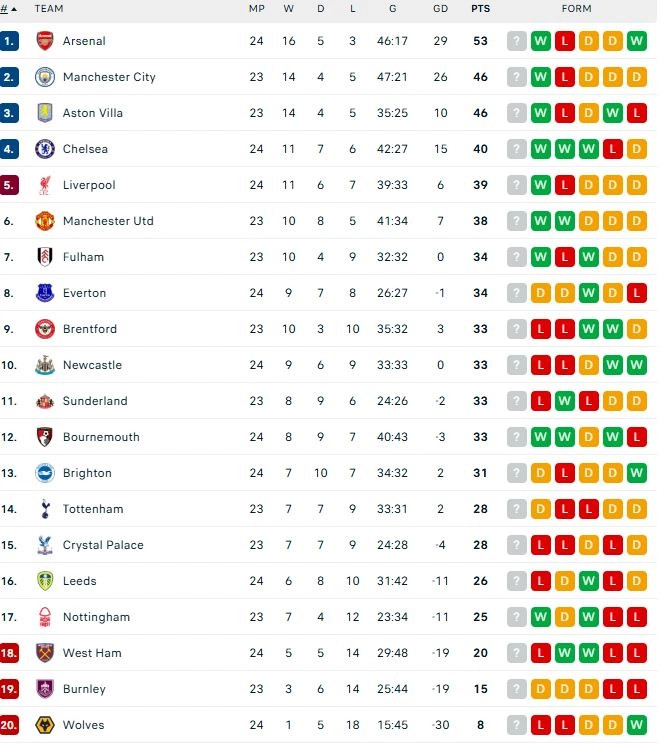Click Everton's latest loss form badge
Viewport: 665px width, 745px height.
point(637,293)
